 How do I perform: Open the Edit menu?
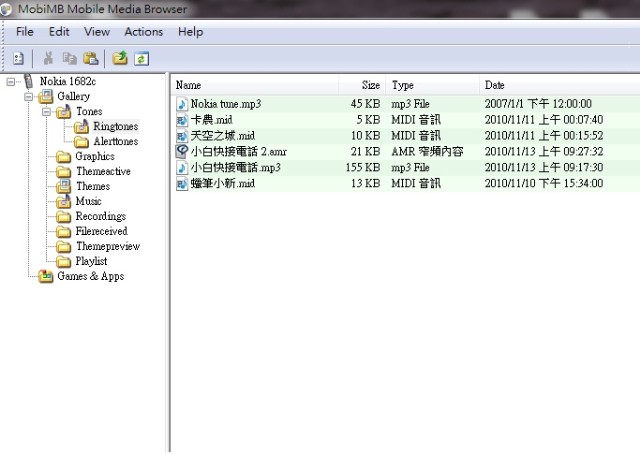click(59, 31)
